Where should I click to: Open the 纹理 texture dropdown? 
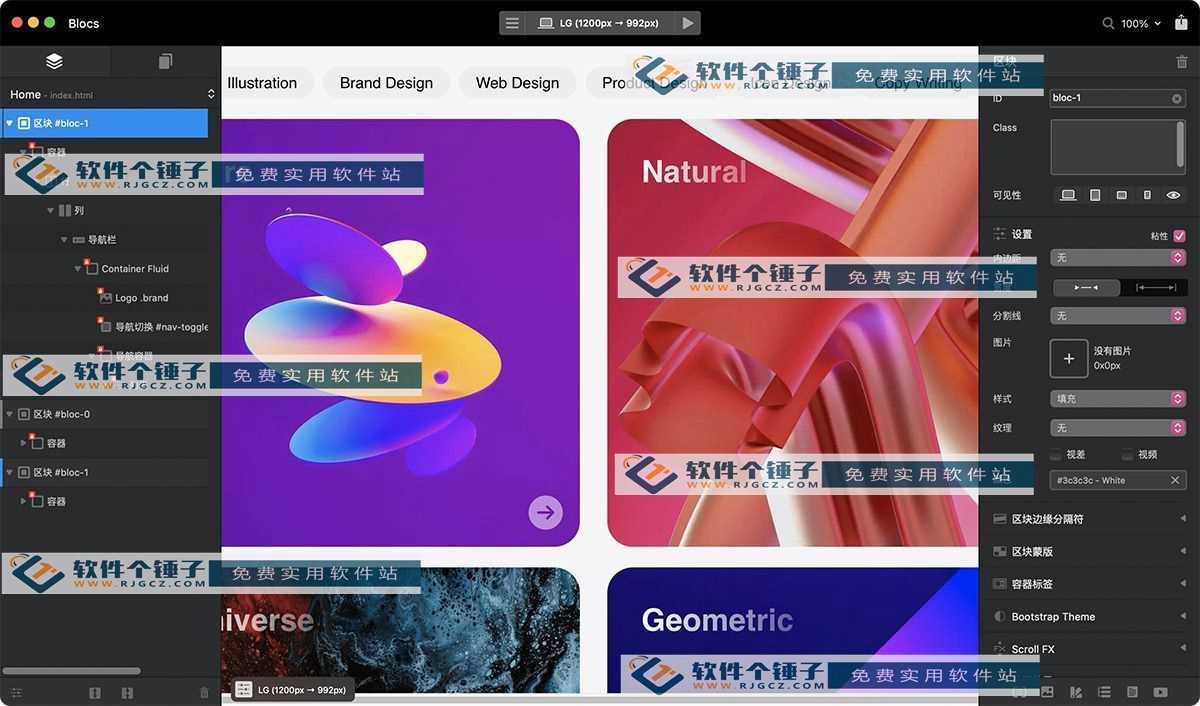1118,428
